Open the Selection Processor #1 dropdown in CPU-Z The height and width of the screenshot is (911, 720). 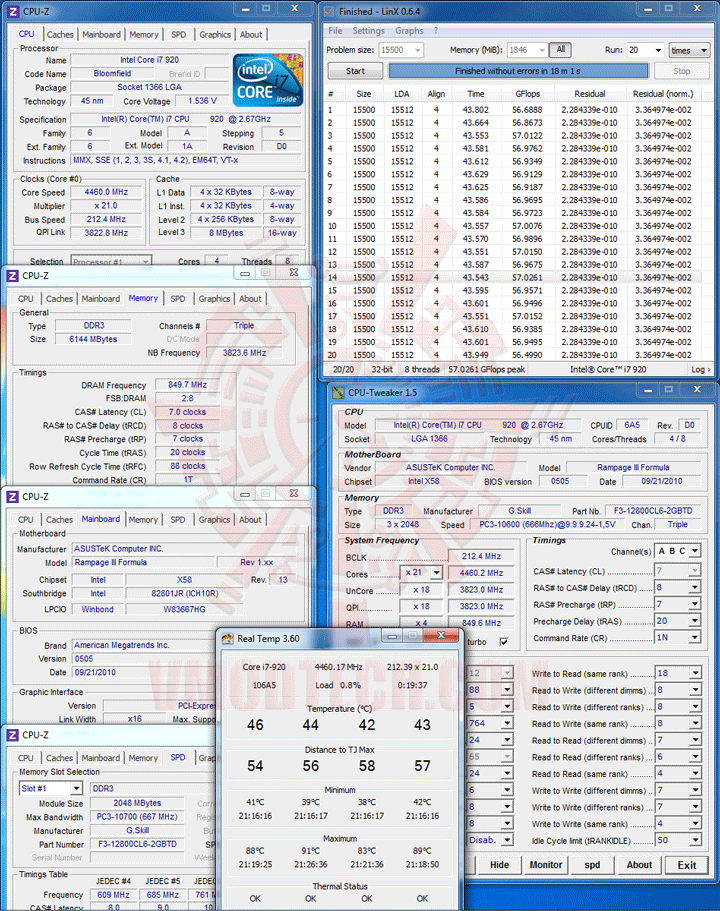pyautogui.click(x=145, y=261)
